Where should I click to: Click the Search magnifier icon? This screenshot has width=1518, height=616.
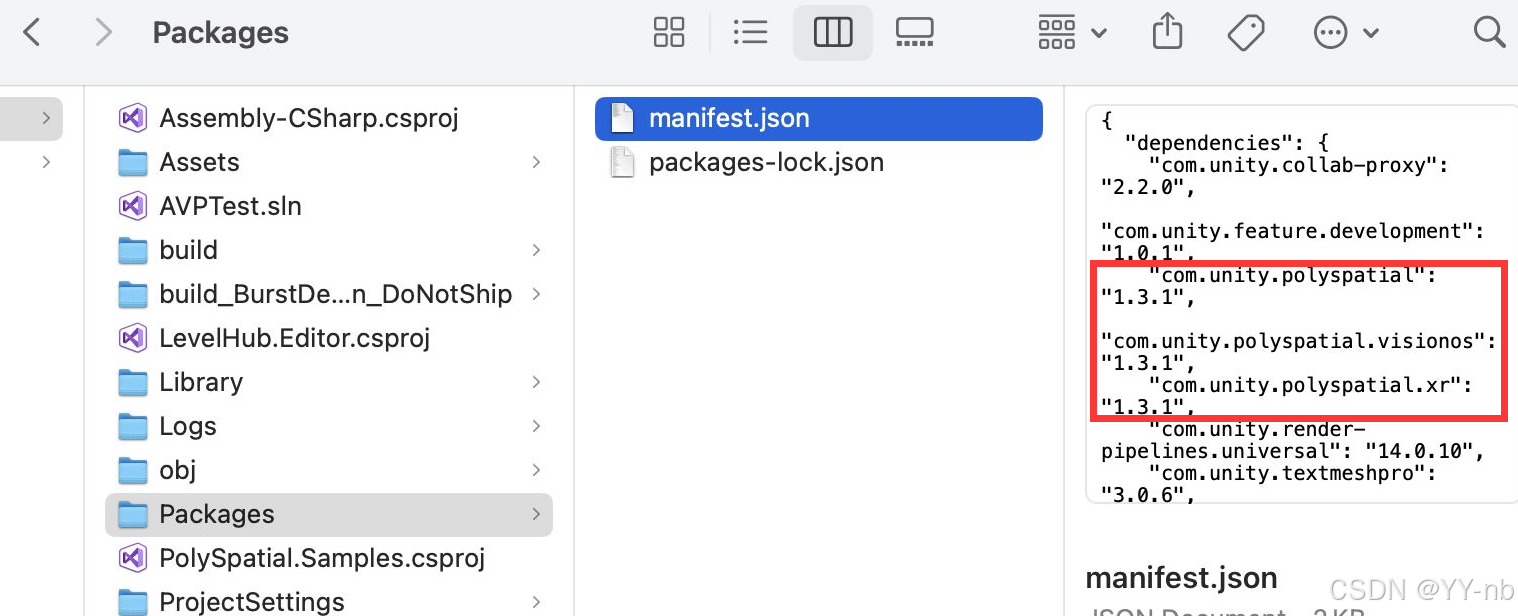pos(1489,33)
